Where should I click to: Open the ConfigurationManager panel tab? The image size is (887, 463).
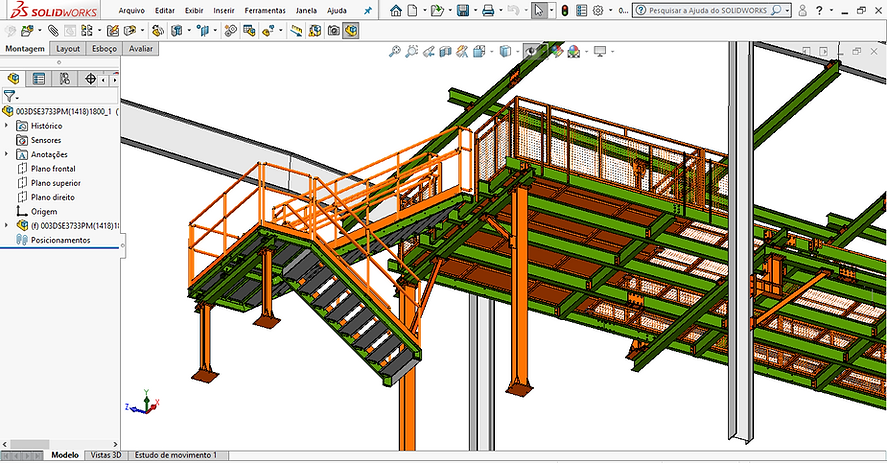(x=64, y=79)
